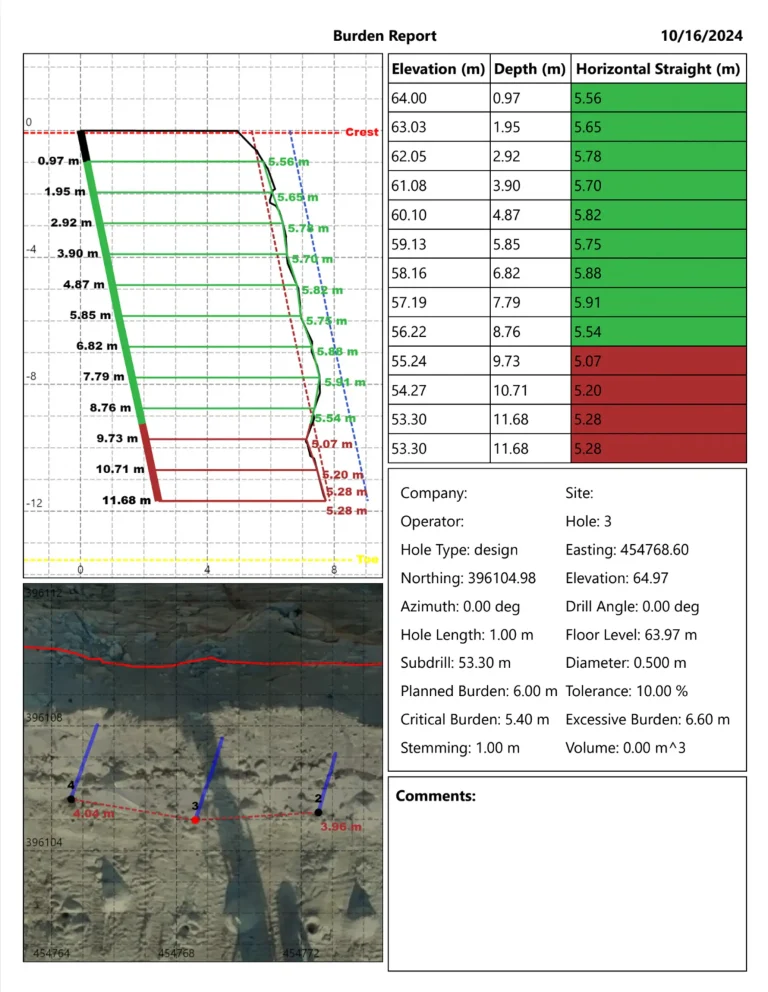The height and width of the screenshot is (992, 768).
Task: Click Elevation: 64.97 in hole details
Action: (x=617, y=578)
